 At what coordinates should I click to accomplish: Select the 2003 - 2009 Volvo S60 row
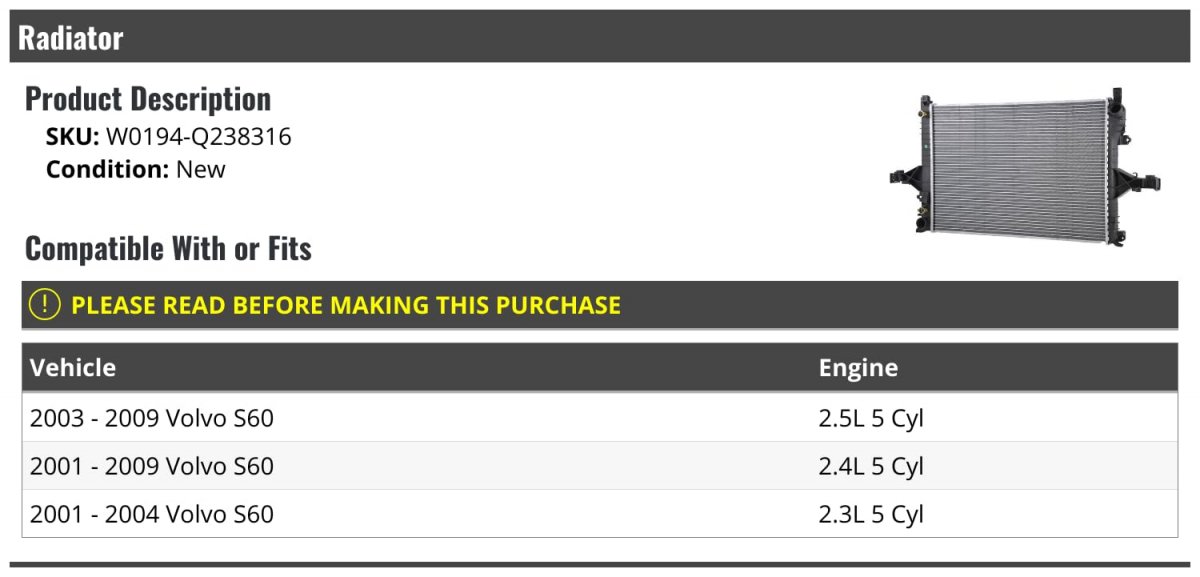pos(152,418)
